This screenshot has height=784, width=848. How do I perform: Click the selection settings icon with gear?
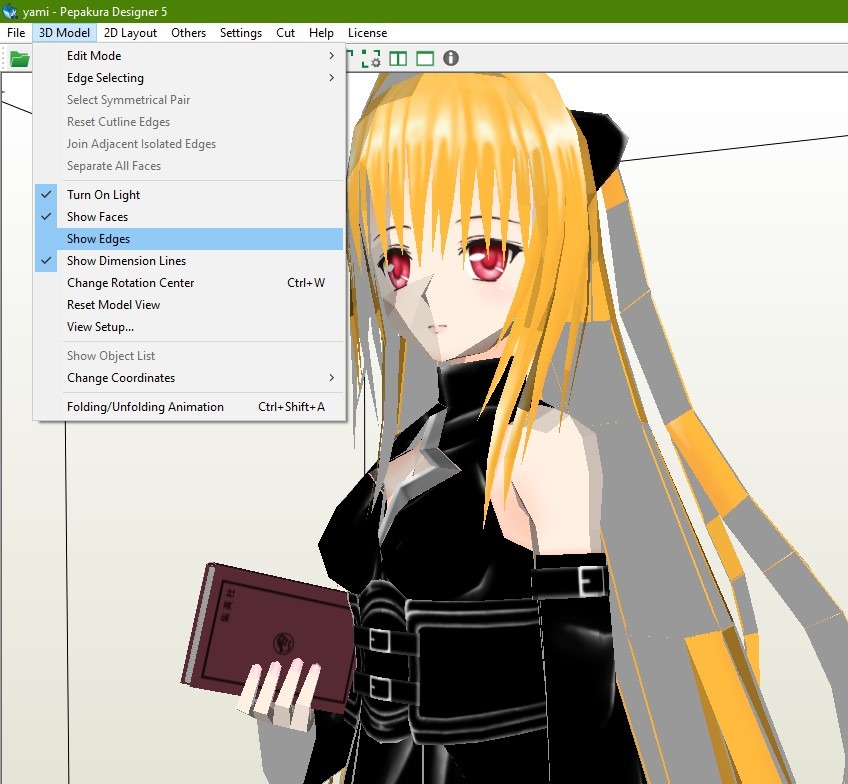tap(371, 58)
